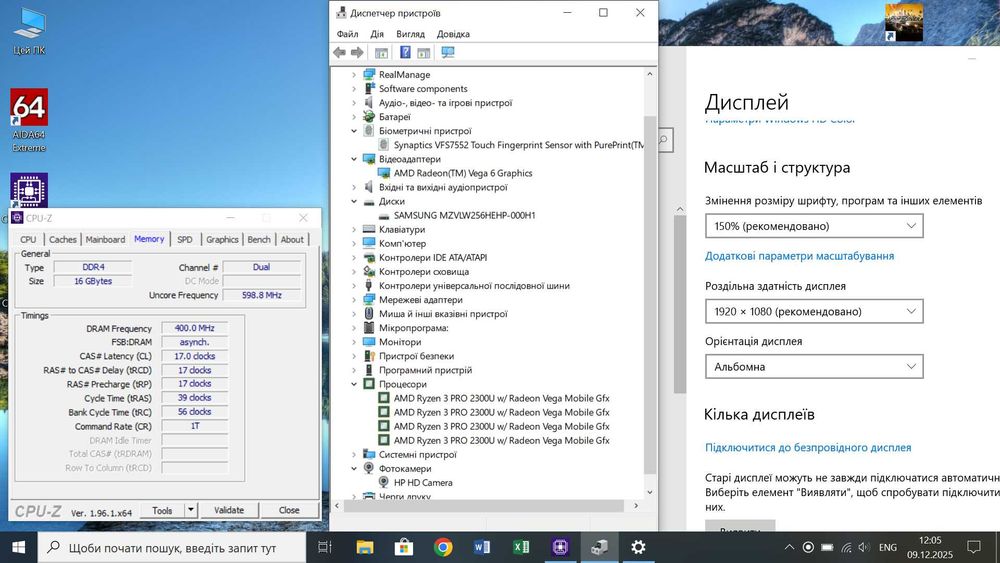Click the blue Help question mark toolbar icon

[x=405, y=53]
